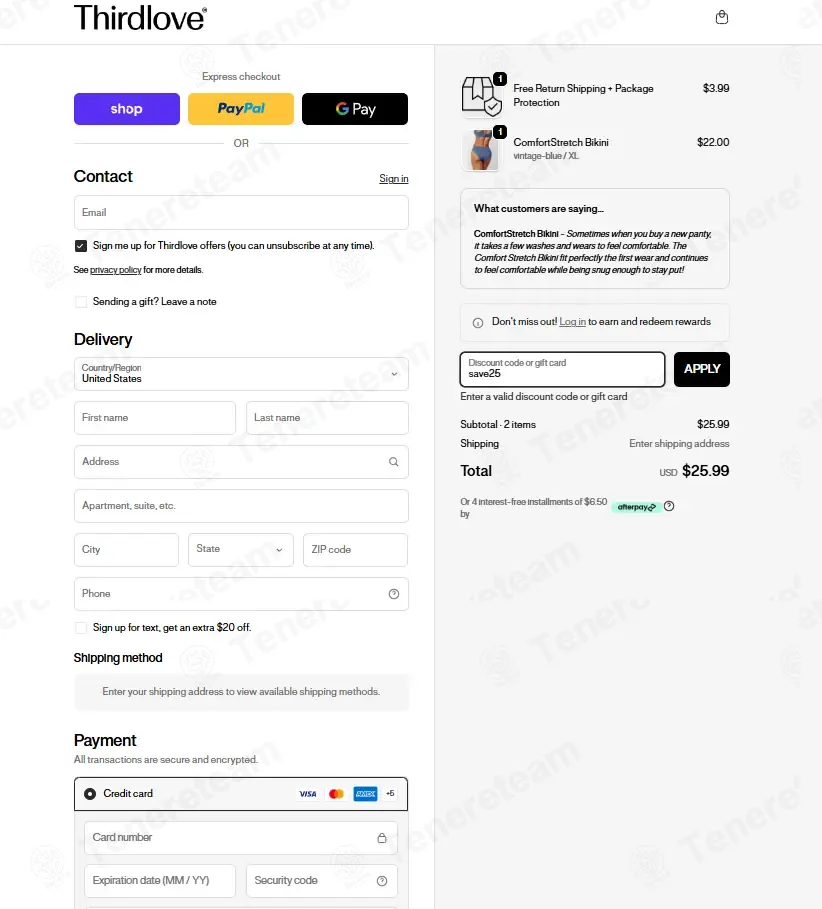Image resolution: width=822 pixels, height=909 pixels.
Task: Open the Country/Region dropdown
Action: [x=241, y=374]
